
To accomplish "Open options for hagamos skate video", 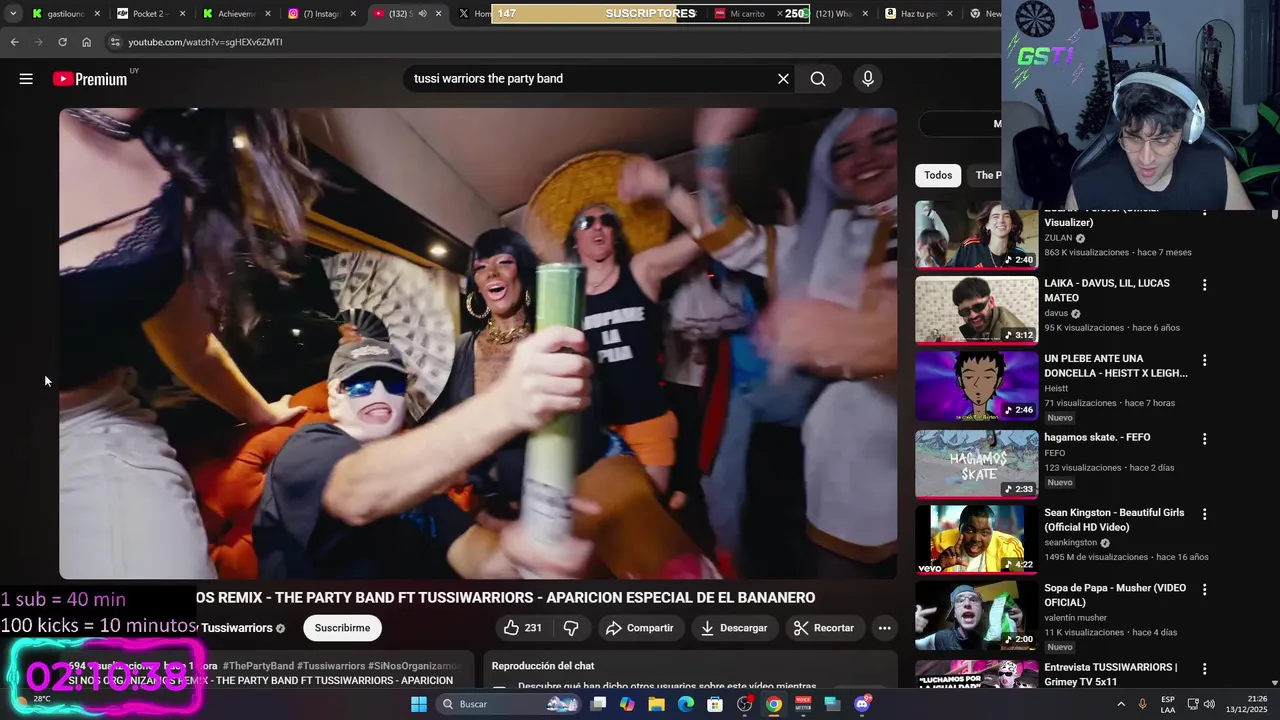I will (1204, 439).
